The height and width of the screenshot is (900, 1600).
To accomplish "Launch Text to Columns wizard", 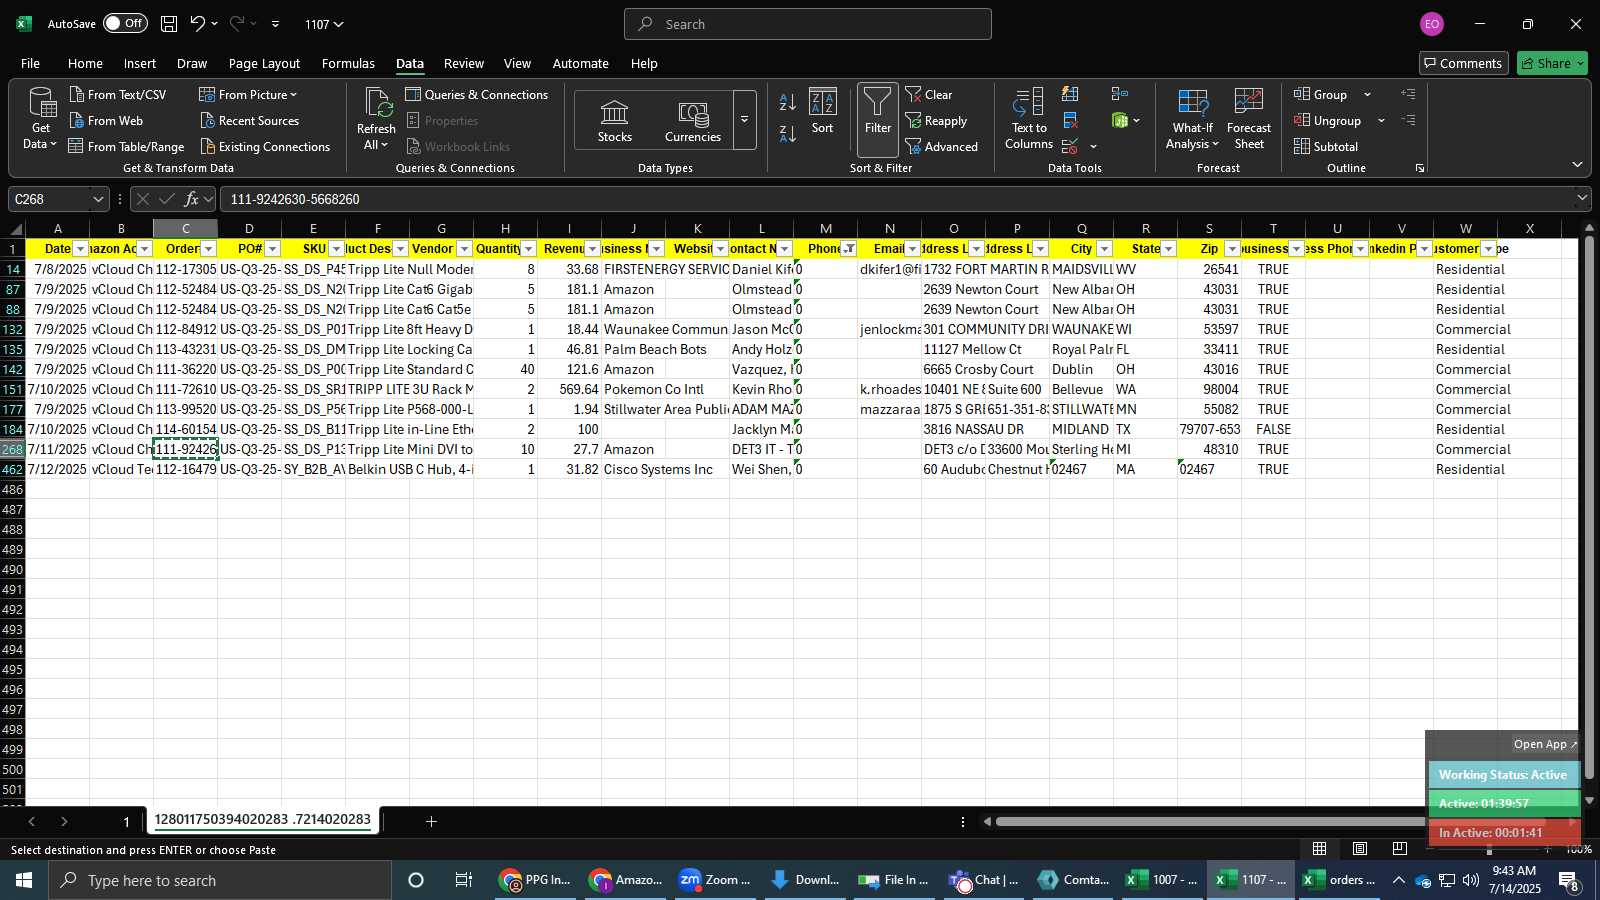I will (1029, 119).
